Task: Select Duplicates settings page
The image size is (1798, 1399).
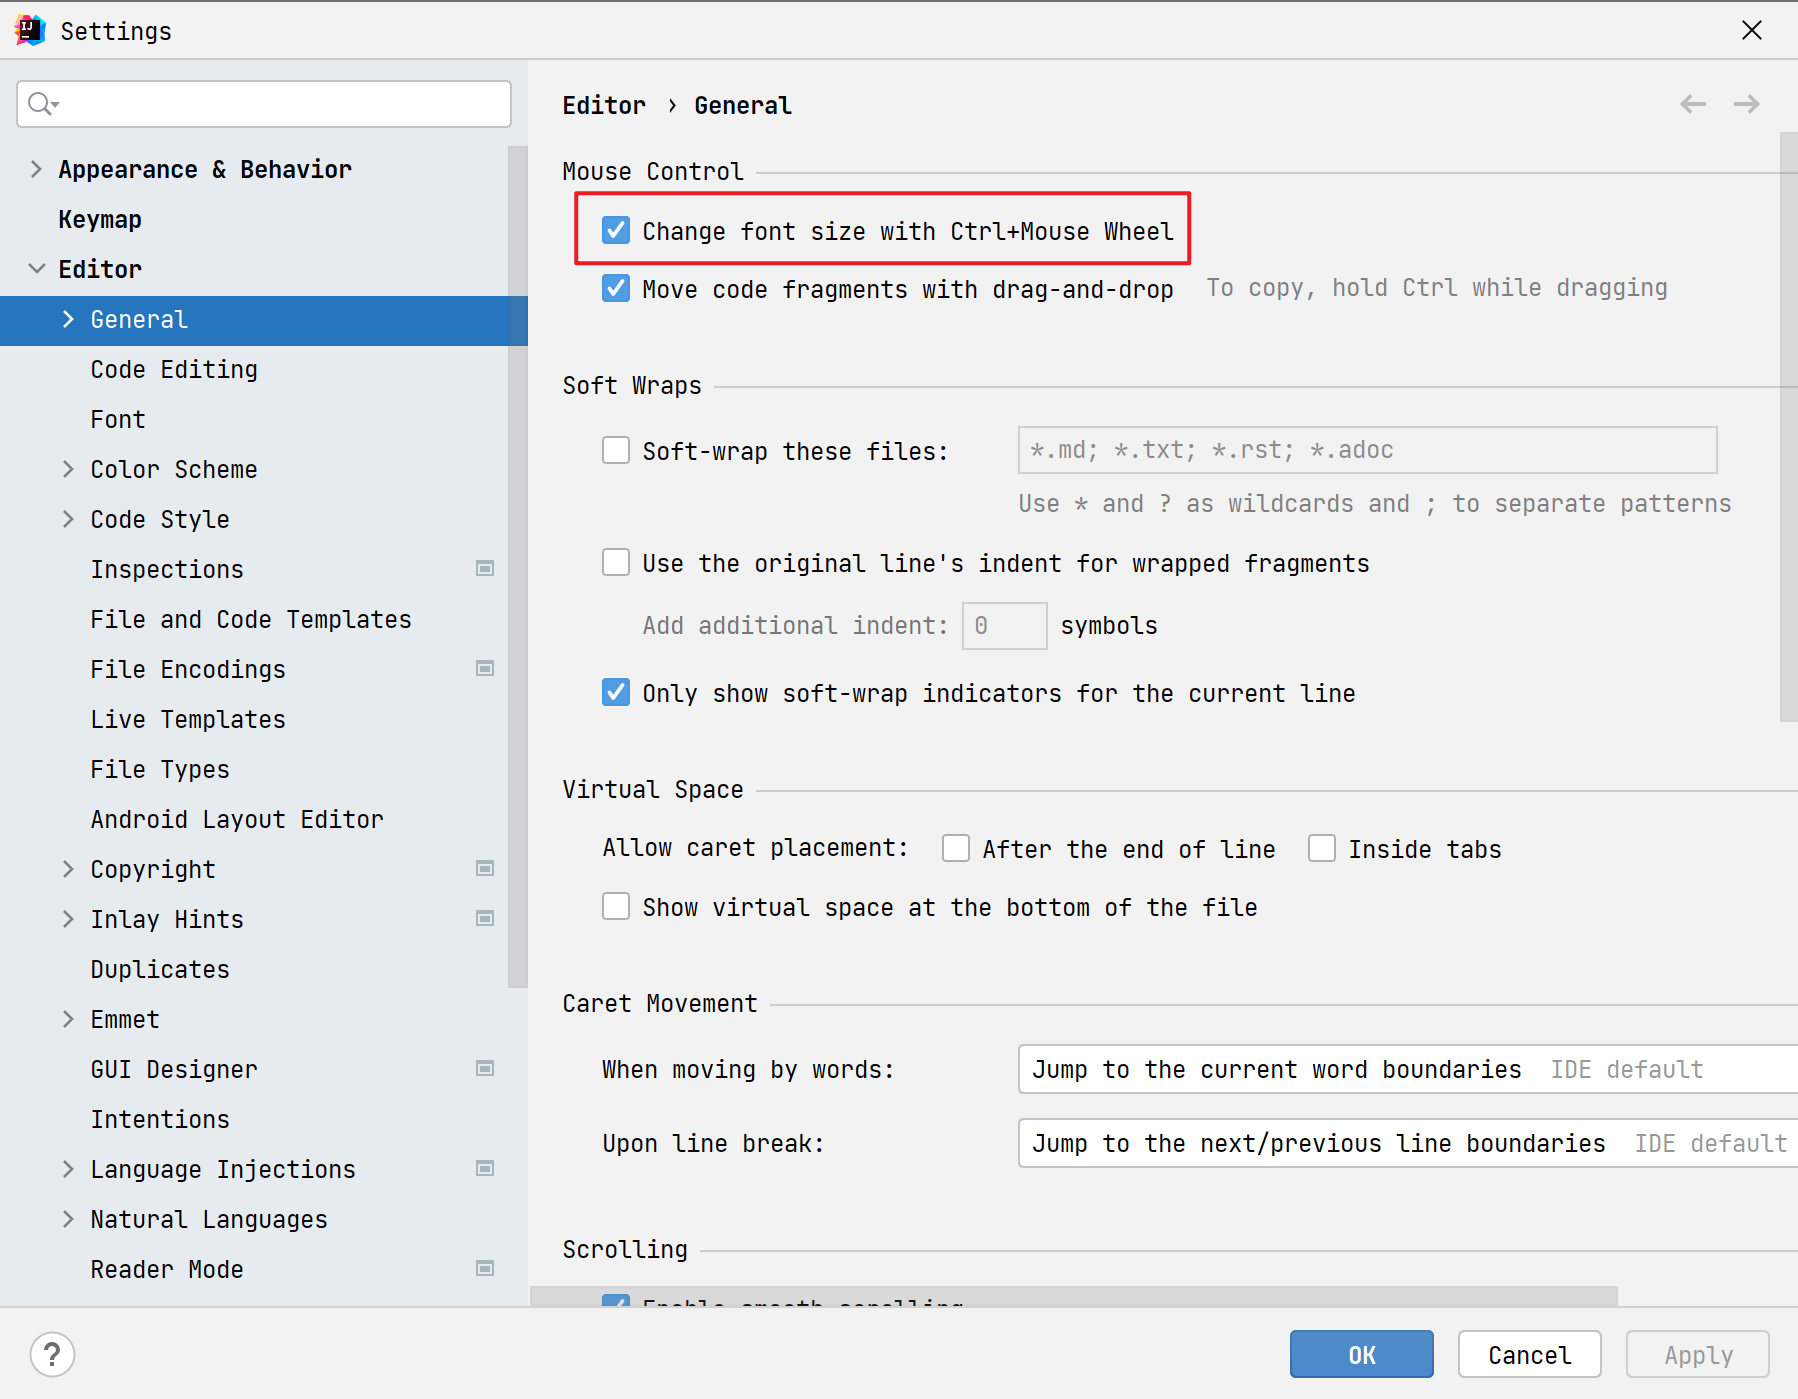Action: [160, 969]
